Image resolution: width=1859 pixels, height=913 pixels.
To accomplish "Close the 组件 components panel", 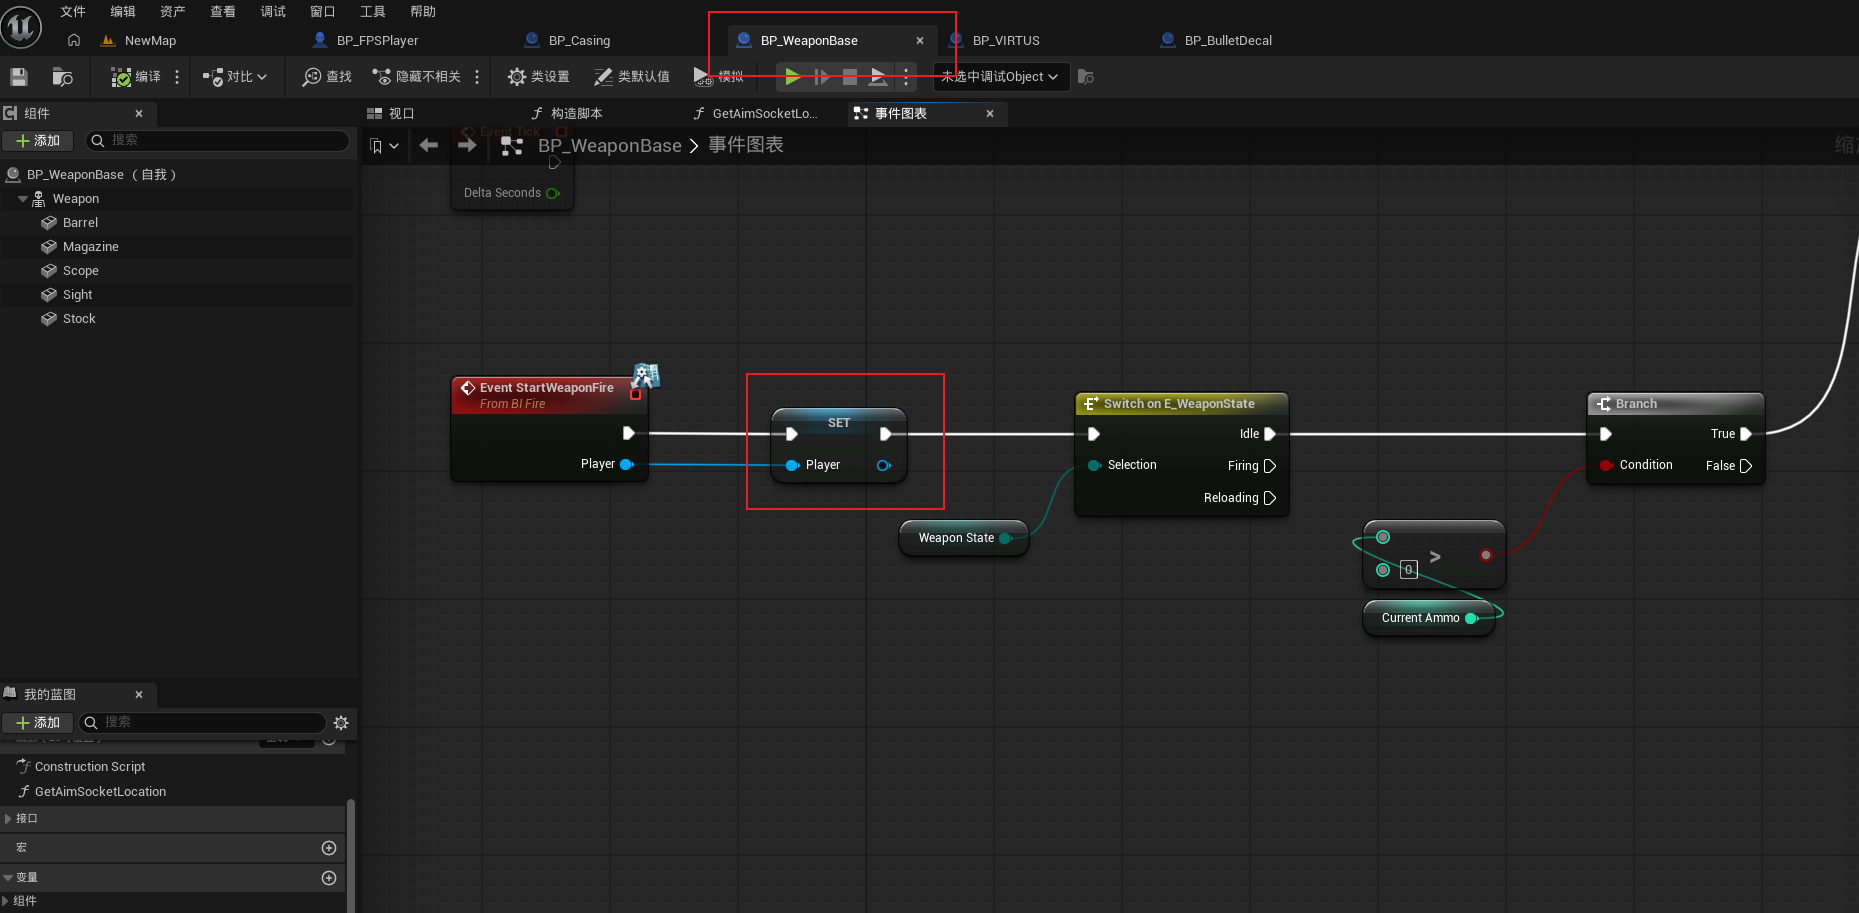I will tap(139, 114).
